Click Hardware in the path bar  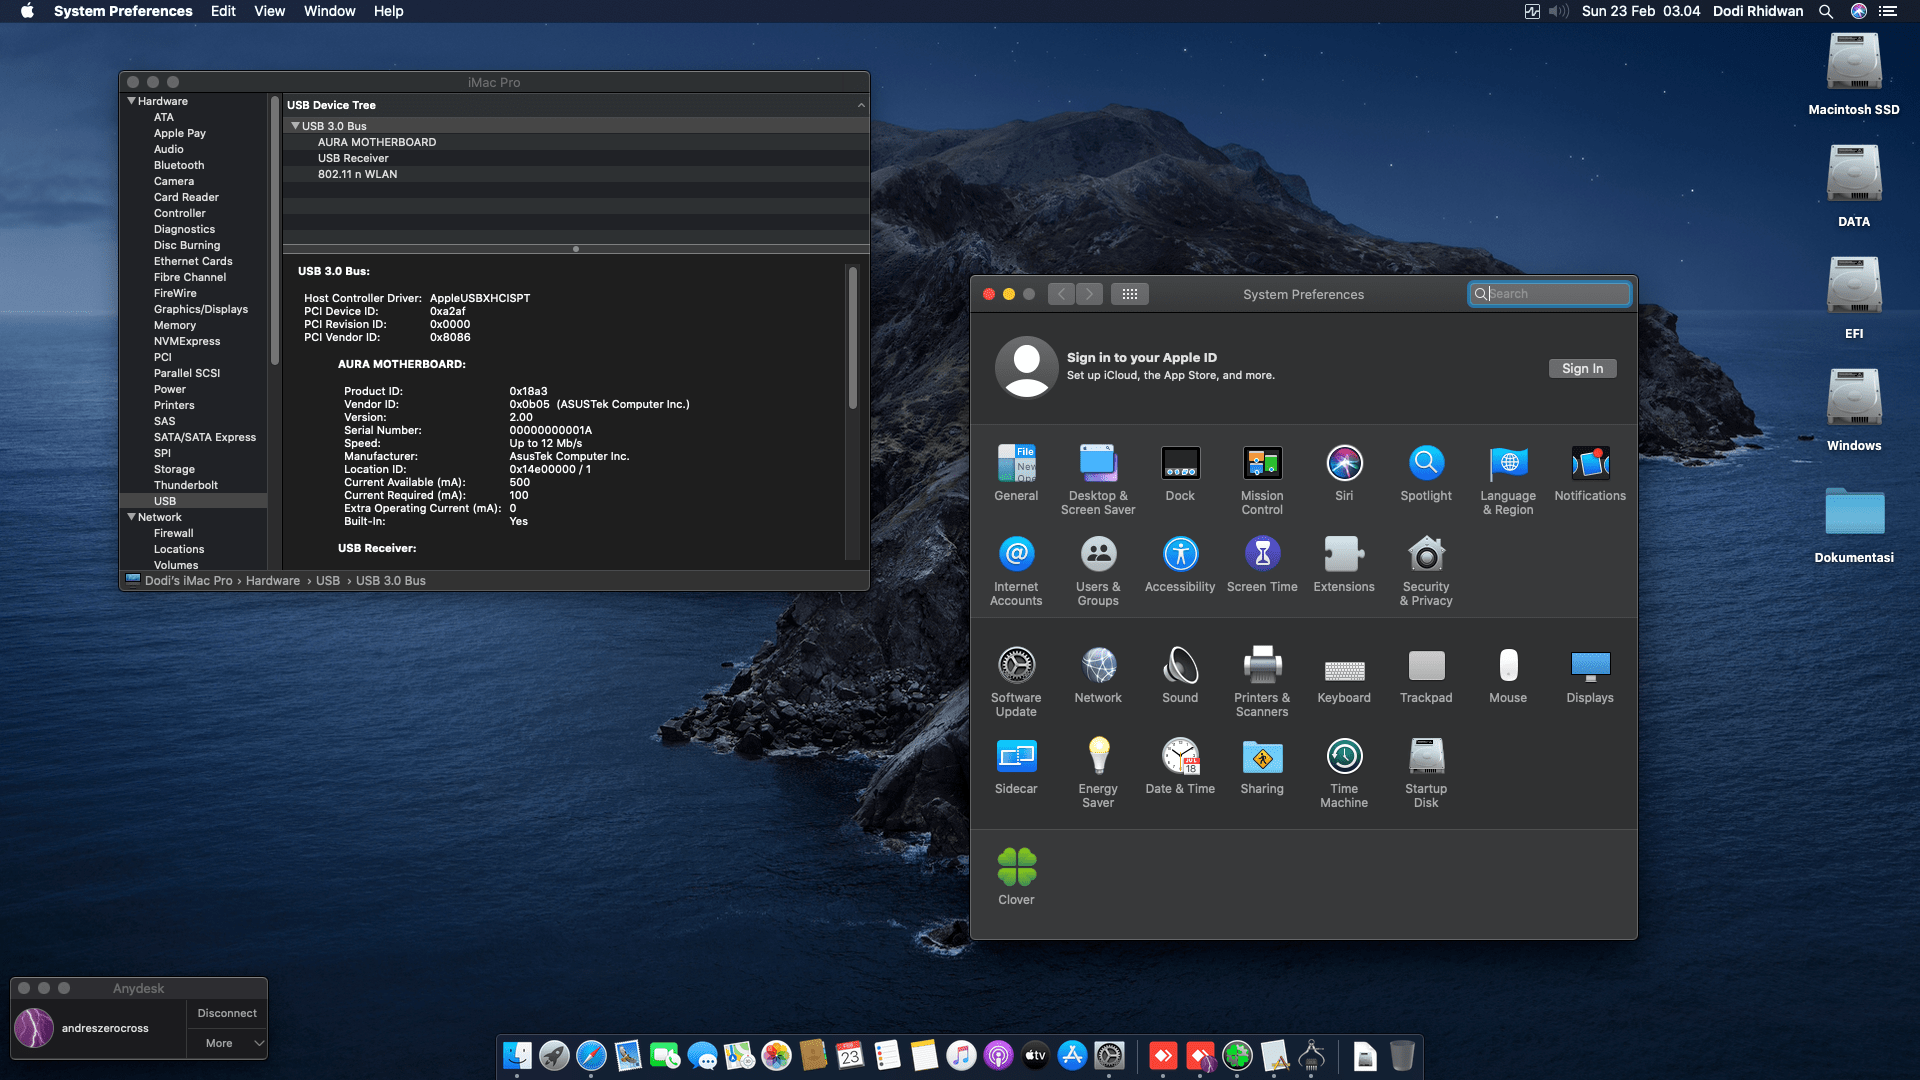click(x=273, y=581)
